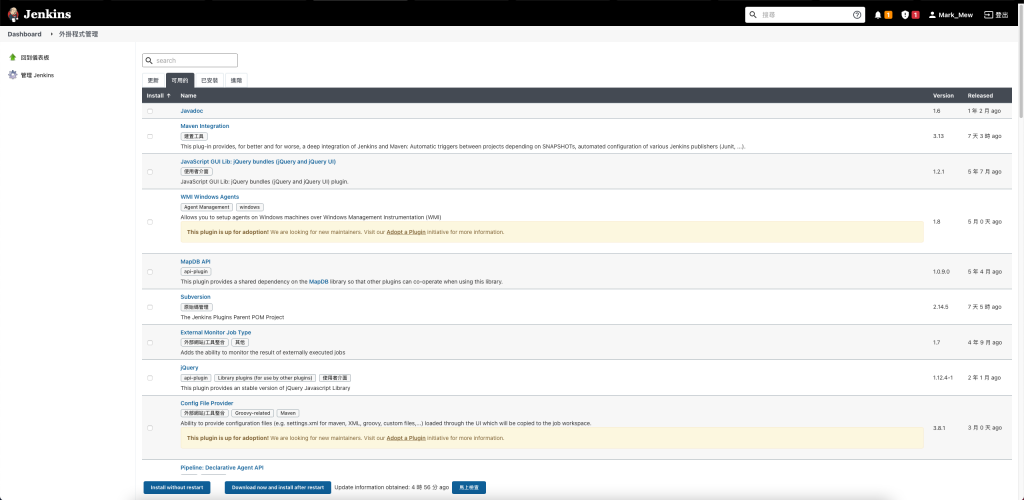Check the Javadoc plugin checkbox
The width and height of the screenshot is (1024, 500).
click(150, 111)
